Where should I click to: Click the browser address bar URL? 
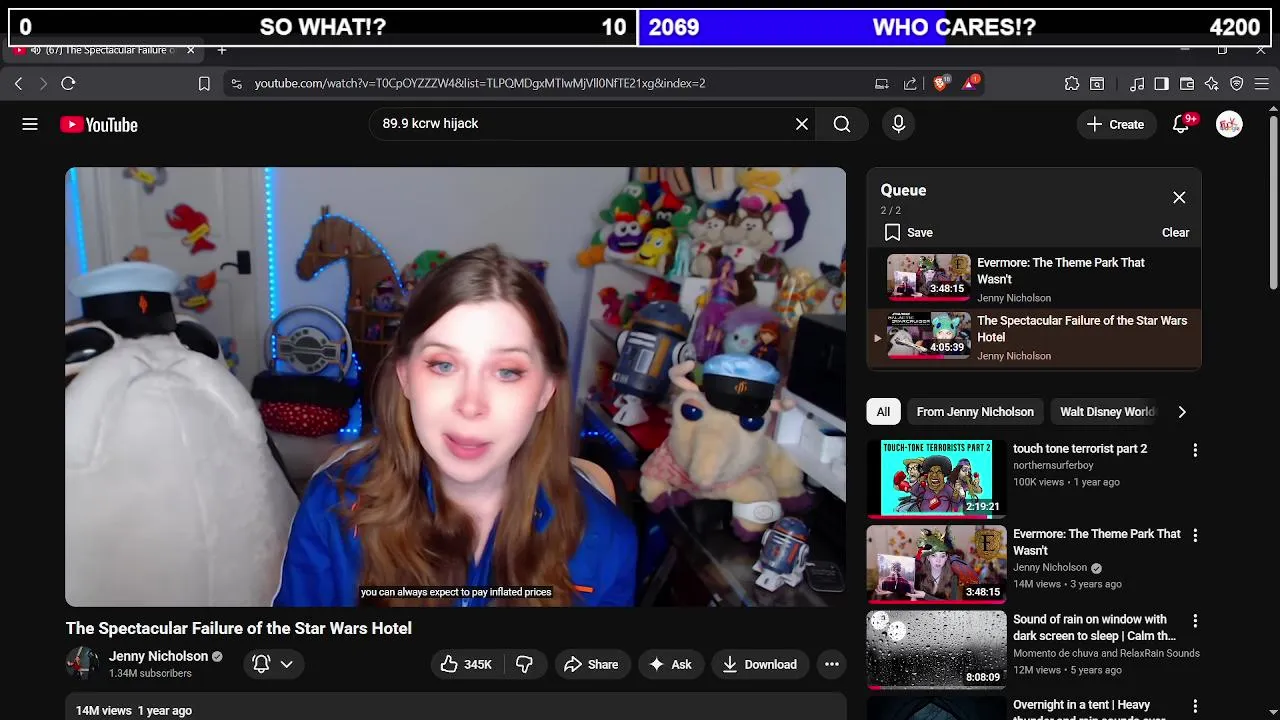point(480,83)
